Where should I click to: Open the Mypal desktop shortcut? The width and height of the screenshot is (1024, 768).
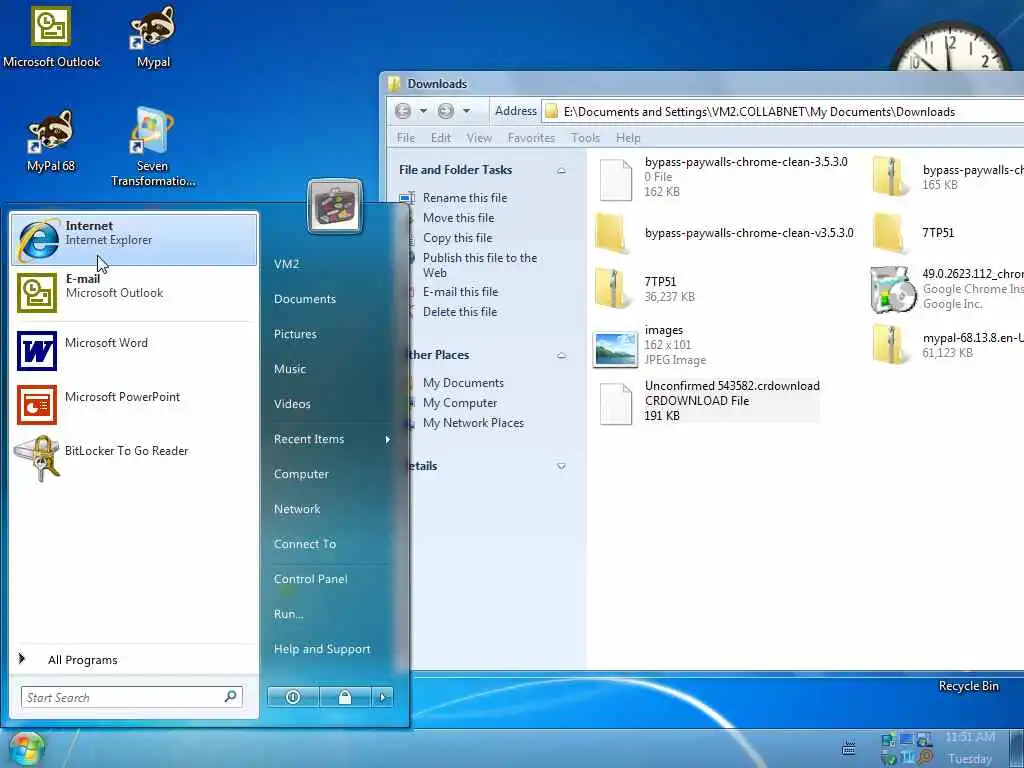(x=153, y=38)
